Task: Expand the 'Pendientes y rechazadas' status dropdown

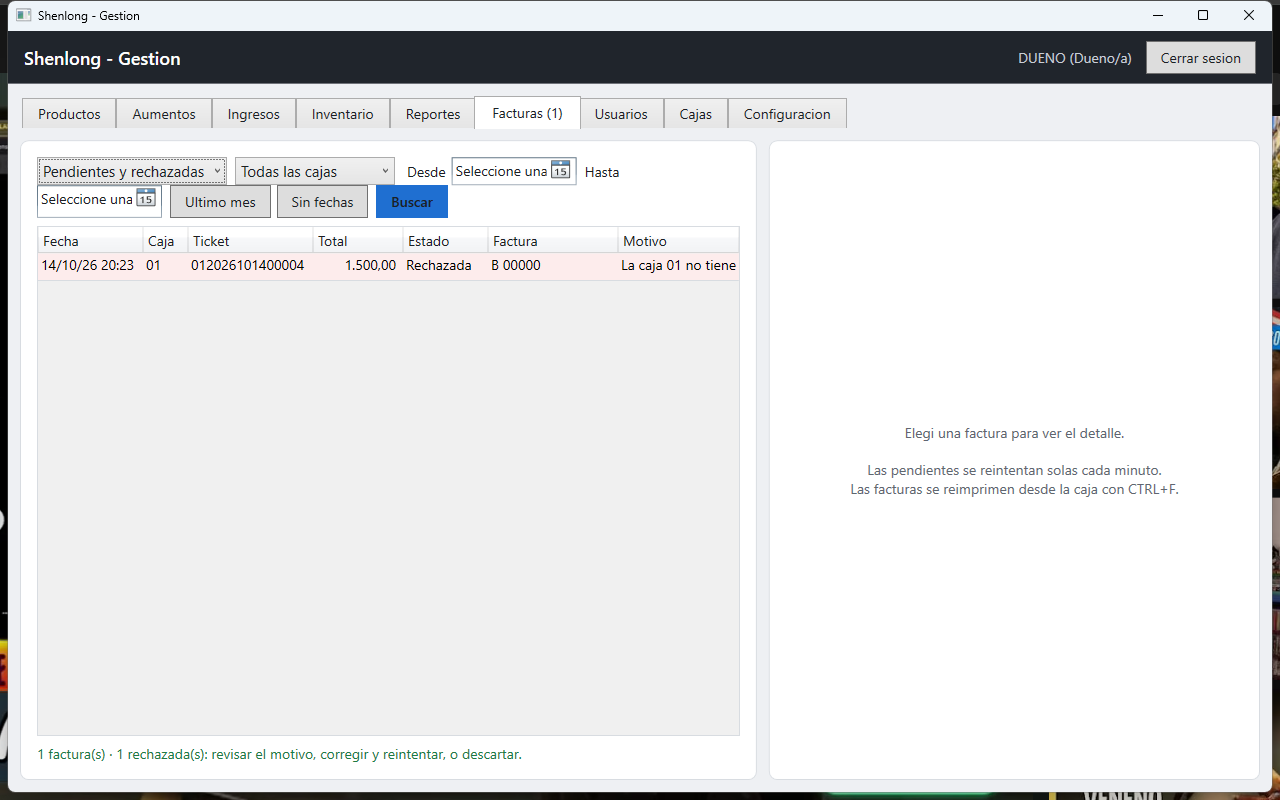Action: click(x=132, y=171)
